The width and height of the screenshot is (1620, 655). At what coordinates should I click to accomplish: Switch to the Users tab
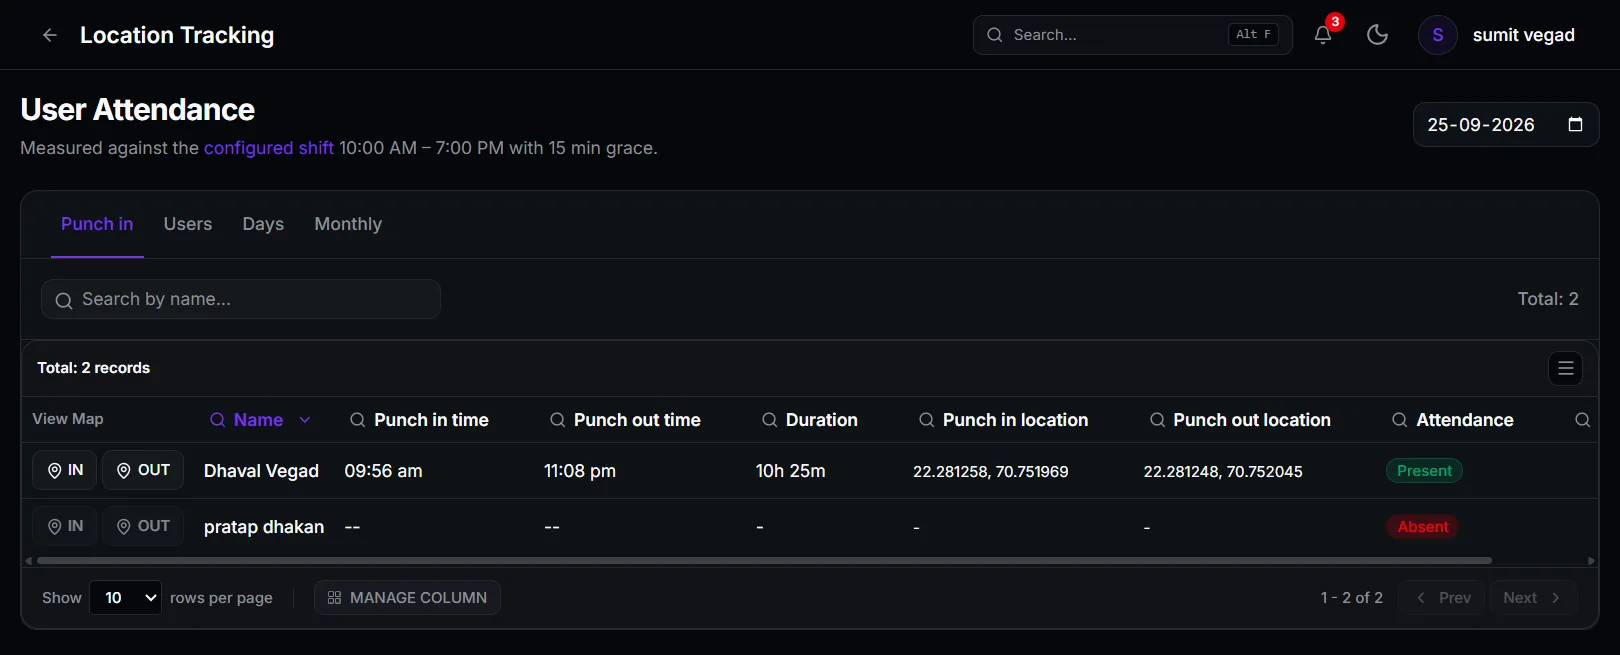tap(188, 224)
